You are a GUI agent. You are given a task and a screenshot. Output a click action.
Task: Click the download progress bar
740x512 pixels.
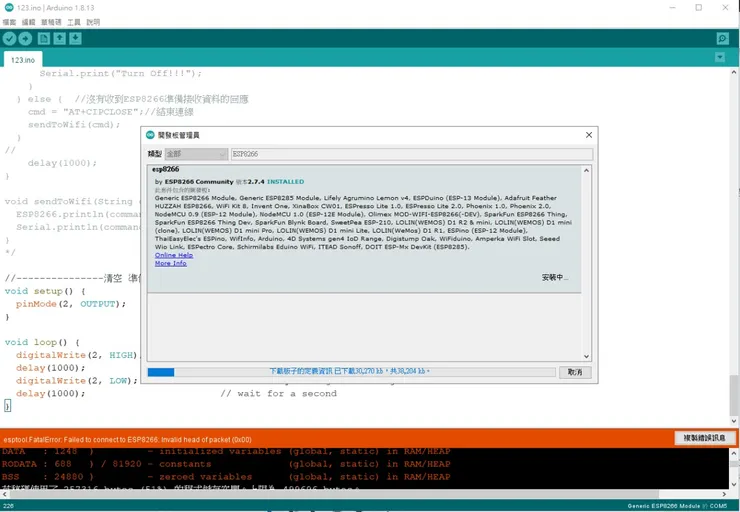click(x=352, y=372)
